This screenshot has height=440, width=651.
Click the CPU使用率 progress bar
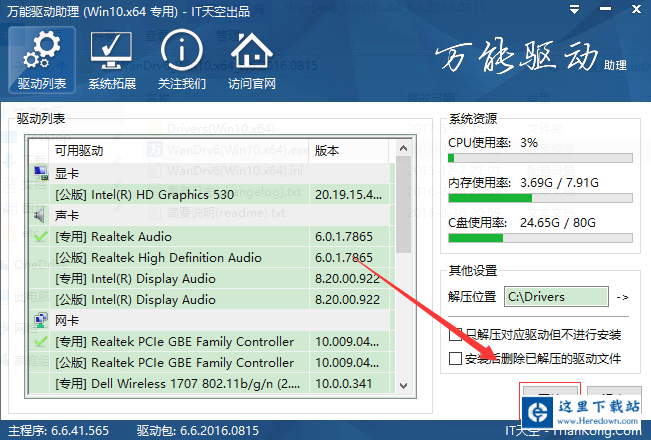(540, 158)
